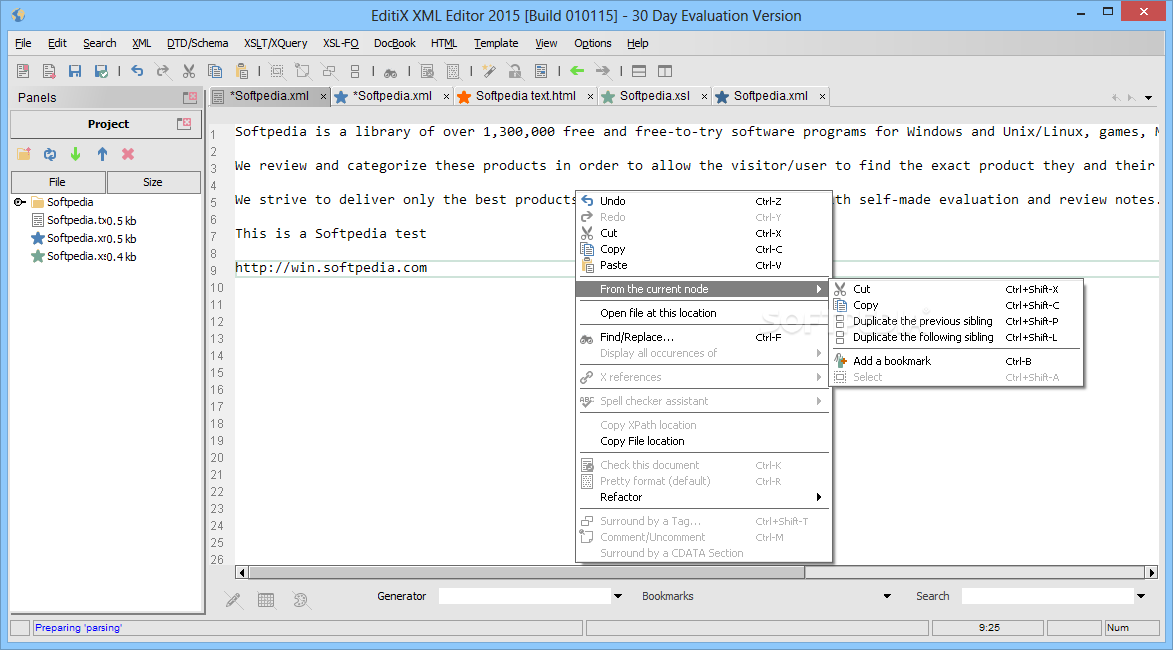Close the Panels pane with its corner icon
The height and width of the screenshot is (650, 1173).
click(x=190, y=97)
